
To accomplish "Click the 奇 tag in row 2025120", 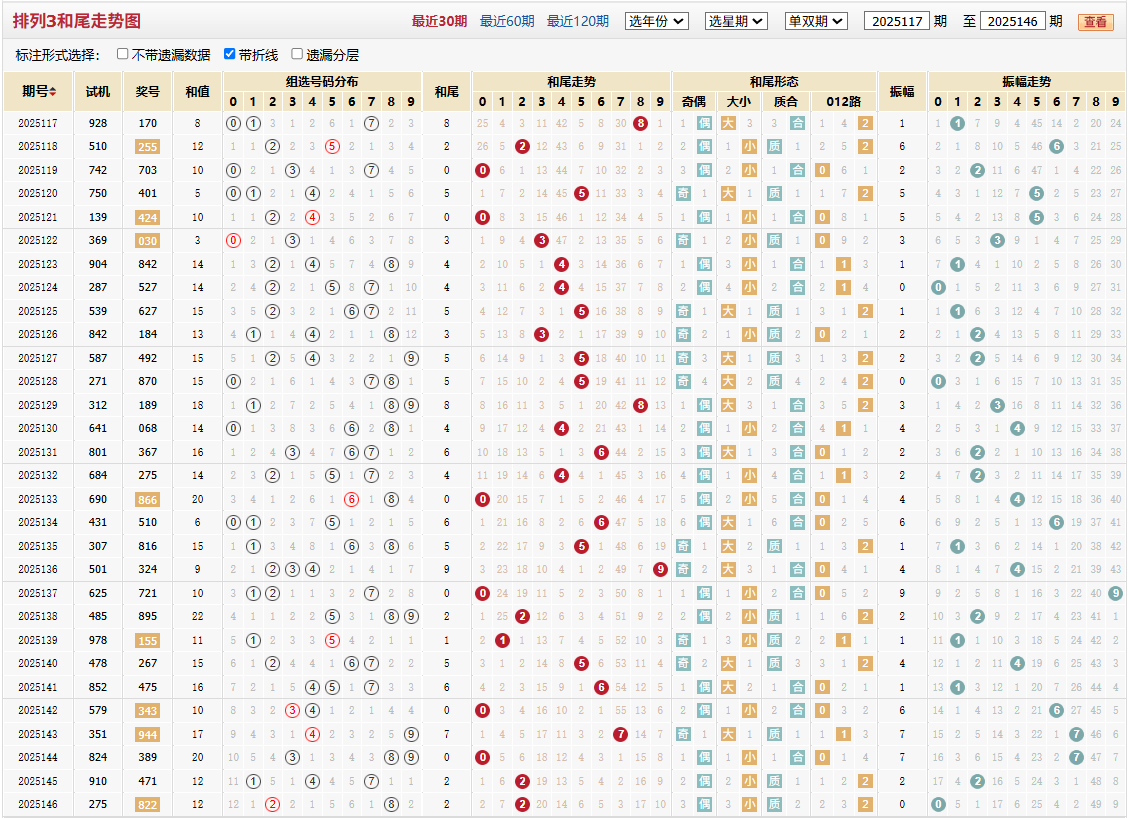I will click(683, 194).
